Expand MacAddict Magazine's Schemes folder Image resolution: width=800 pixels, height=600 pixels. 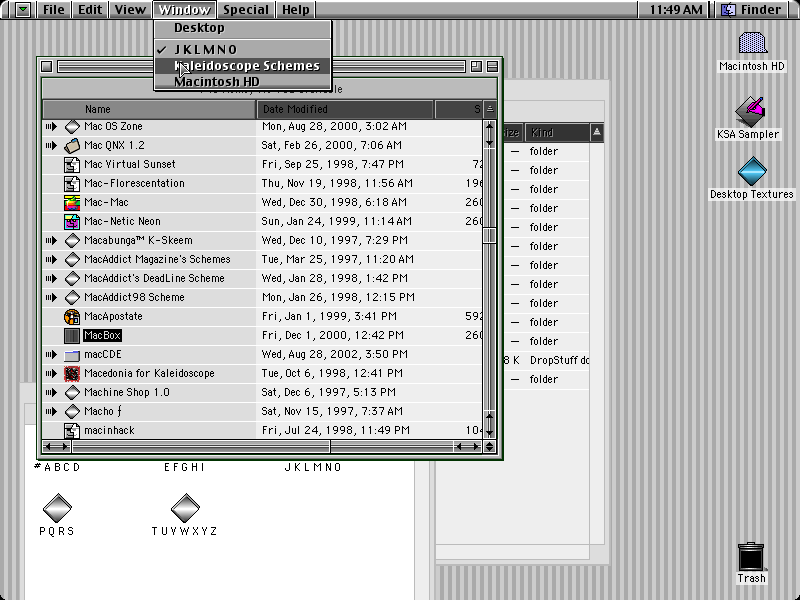point(51,259)
